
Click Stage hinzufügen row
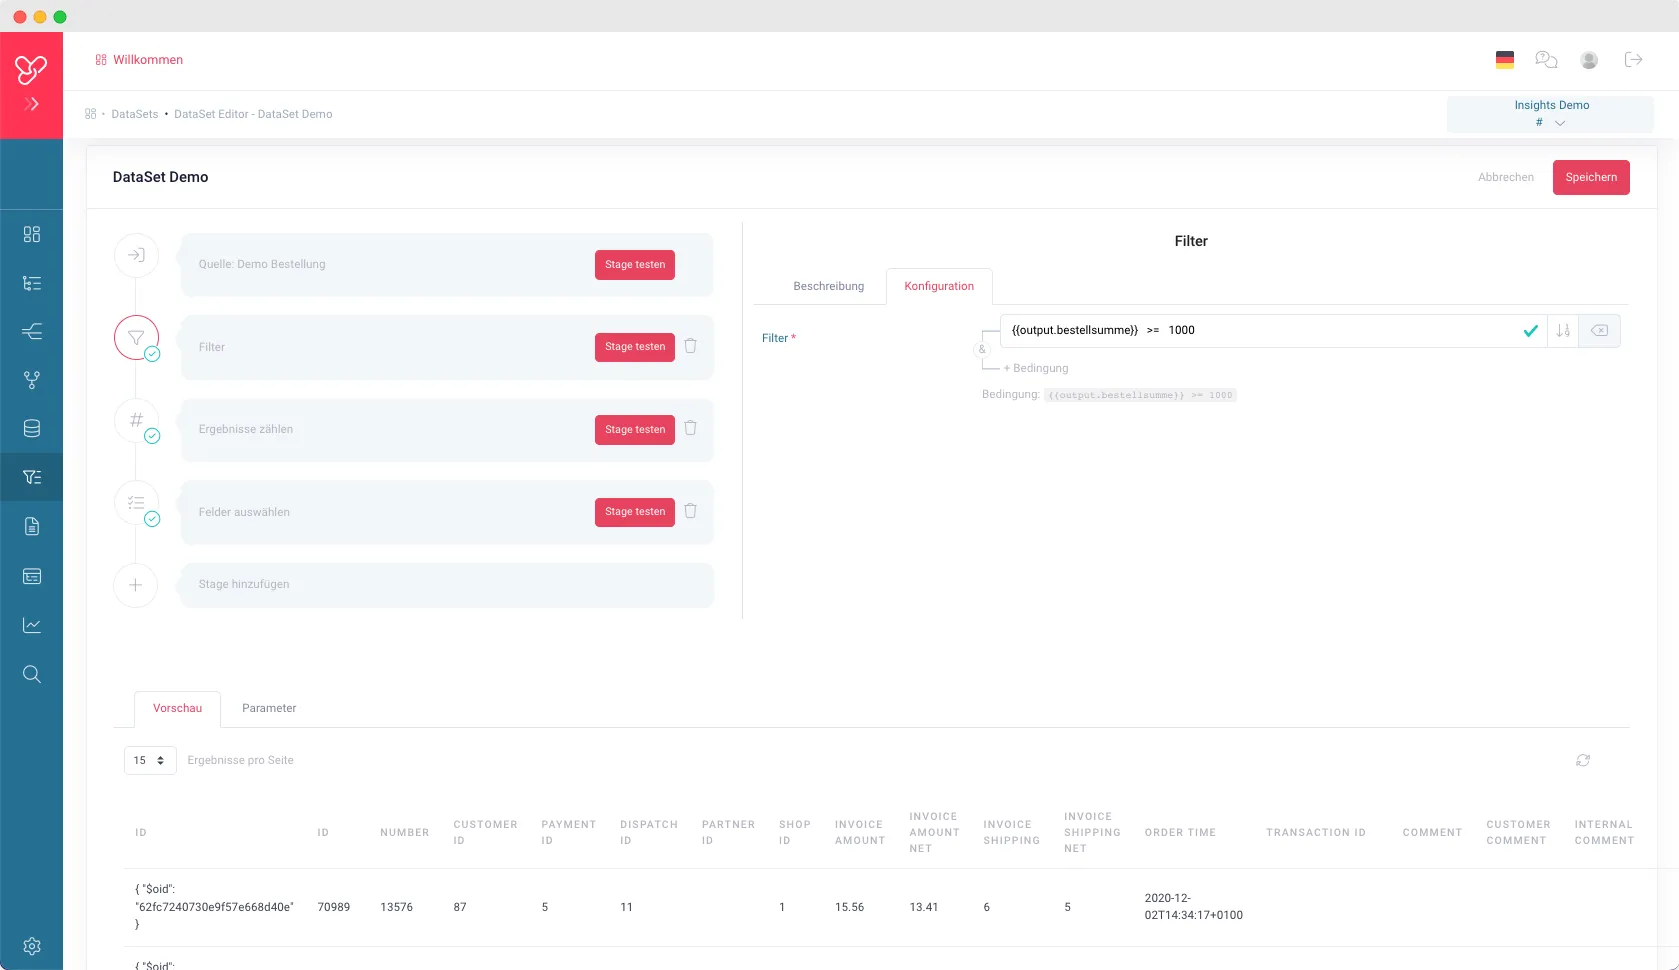[447, 585]
